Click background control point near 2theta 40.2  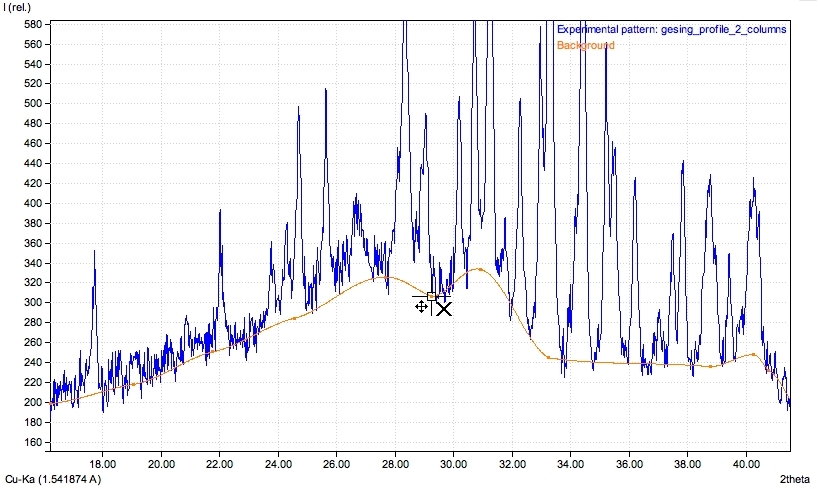pyautogui.click(x=753, y=354)
